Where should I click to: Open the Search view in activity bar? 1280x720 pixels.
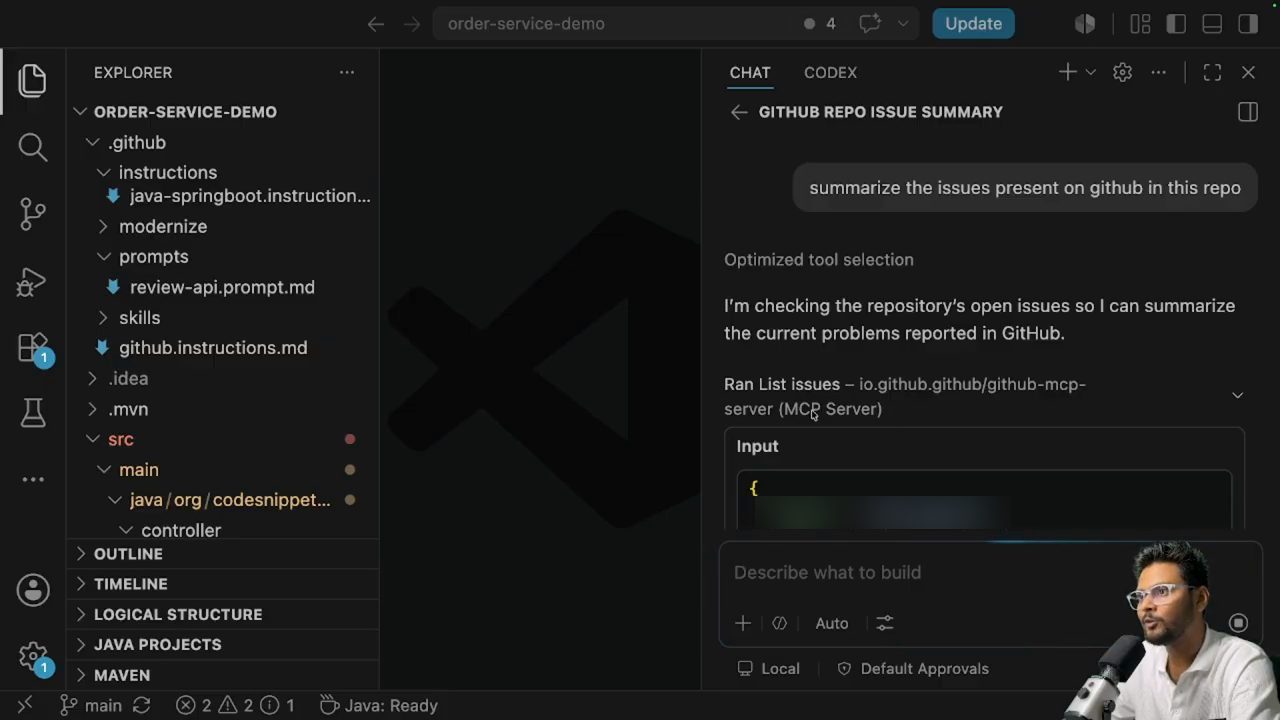coord(32,147)
